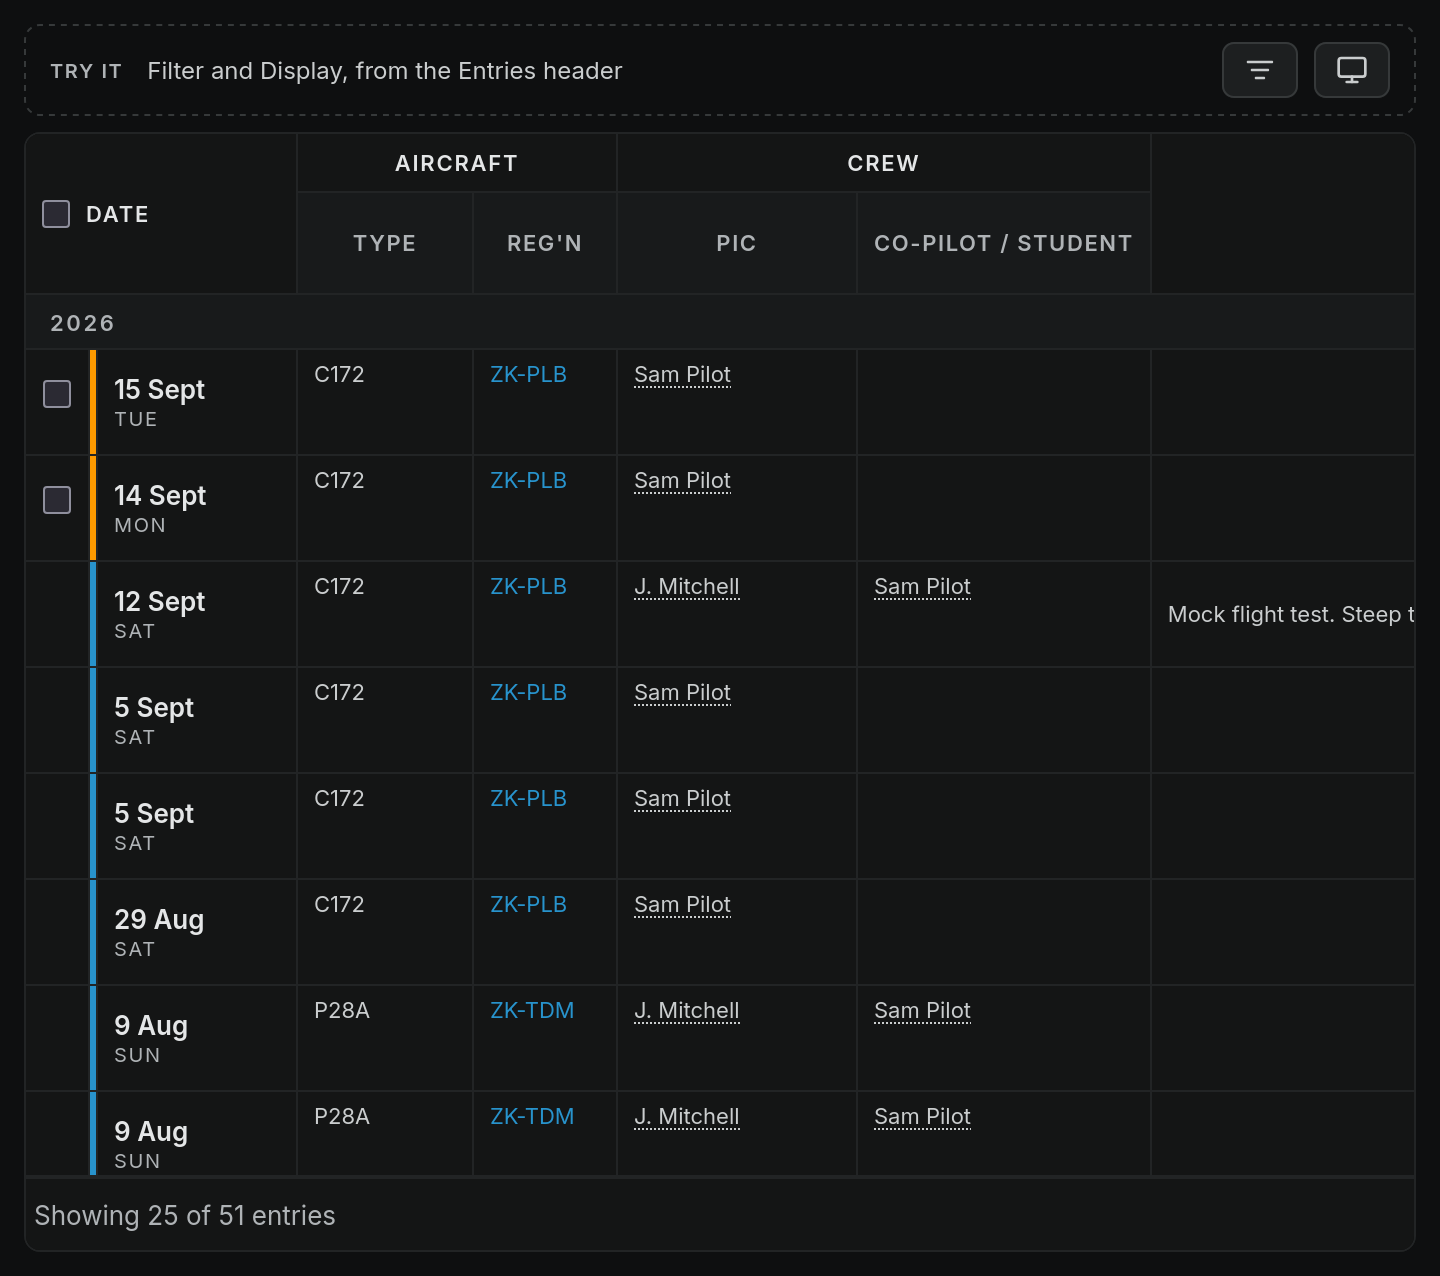Screen dimensions: 1440x1276
Task: Click the AIRCRAFT group header
Action: 456,163
